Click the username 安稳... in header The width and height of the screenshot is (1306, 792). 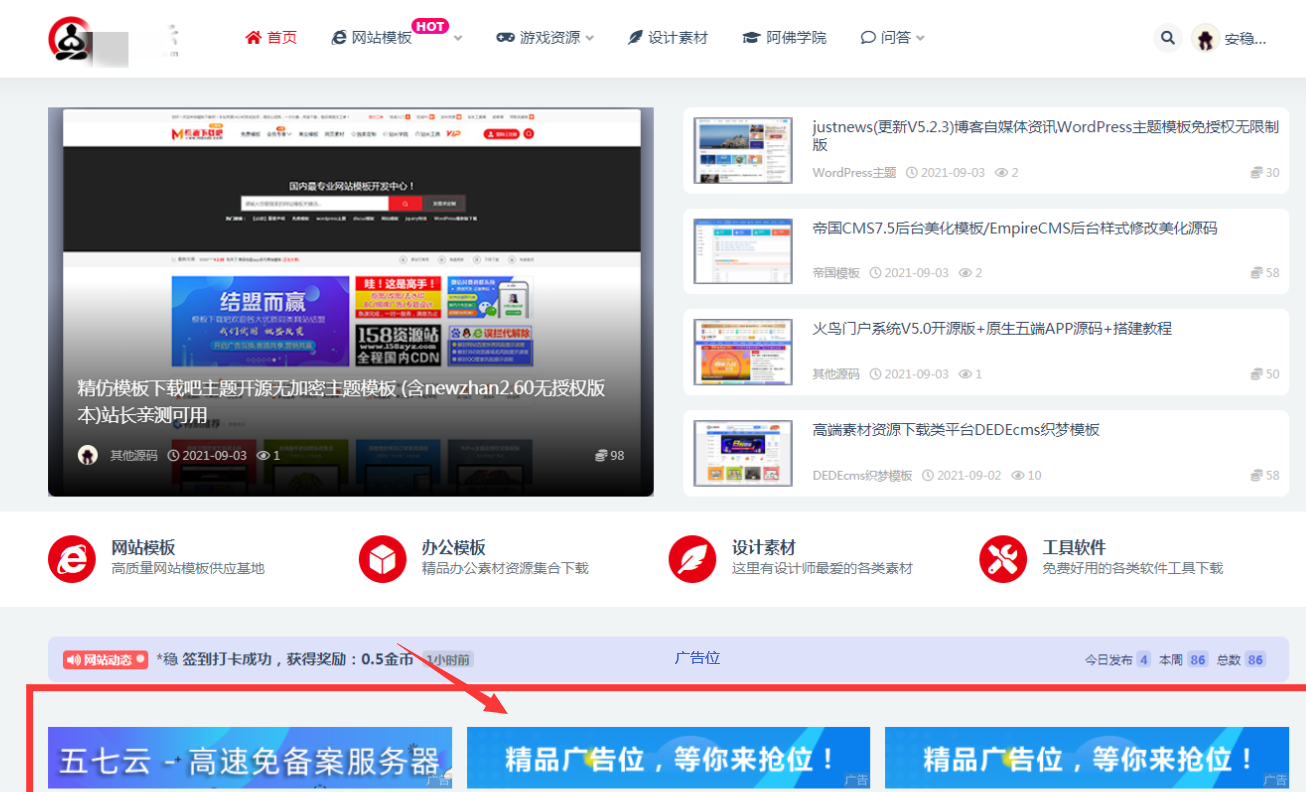click(x=1246, y=39)
